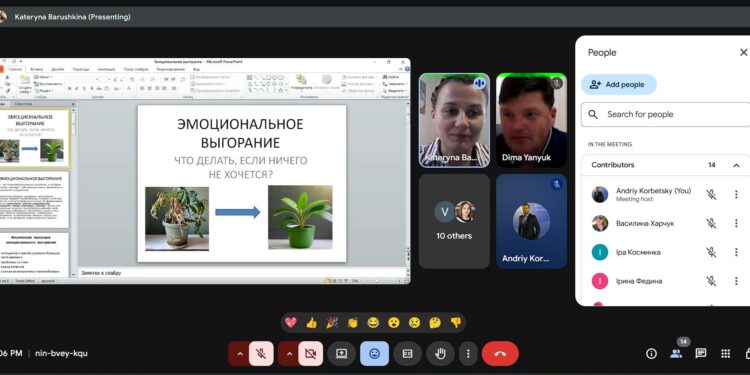750x375 pixels.
Task: Select third slide thumbnail Физические признаки
Action: point(34,254)
